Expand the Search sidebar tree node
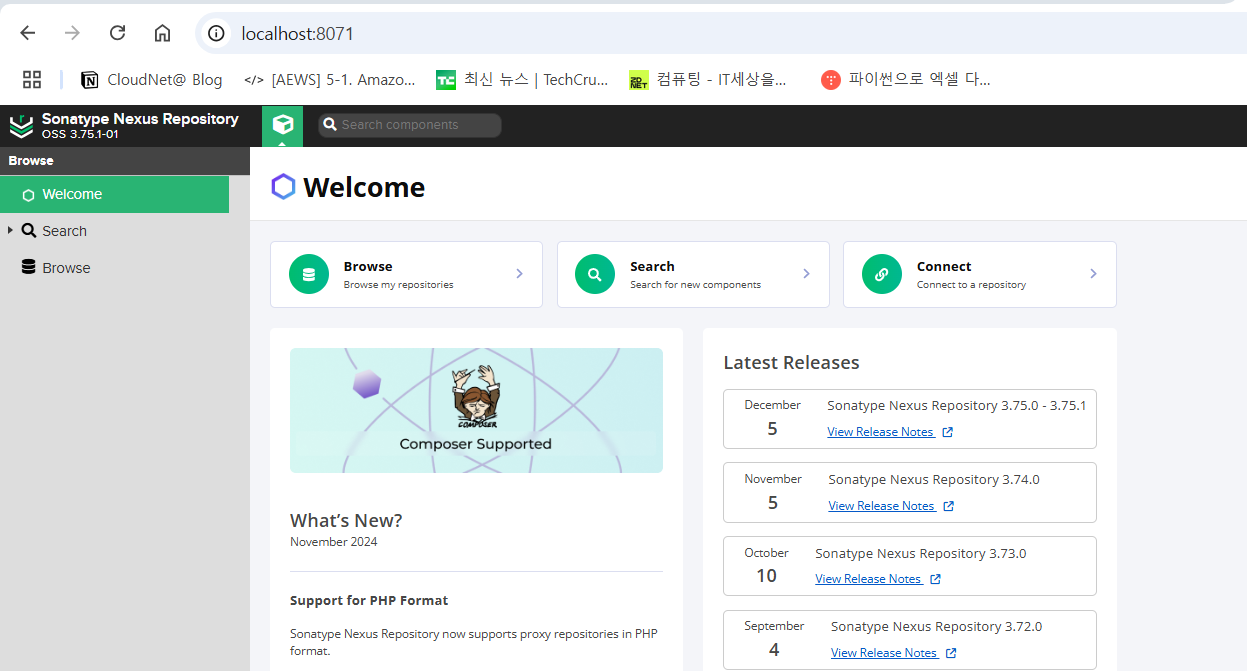Screen dimensions: 1247x671 [10, 231]
